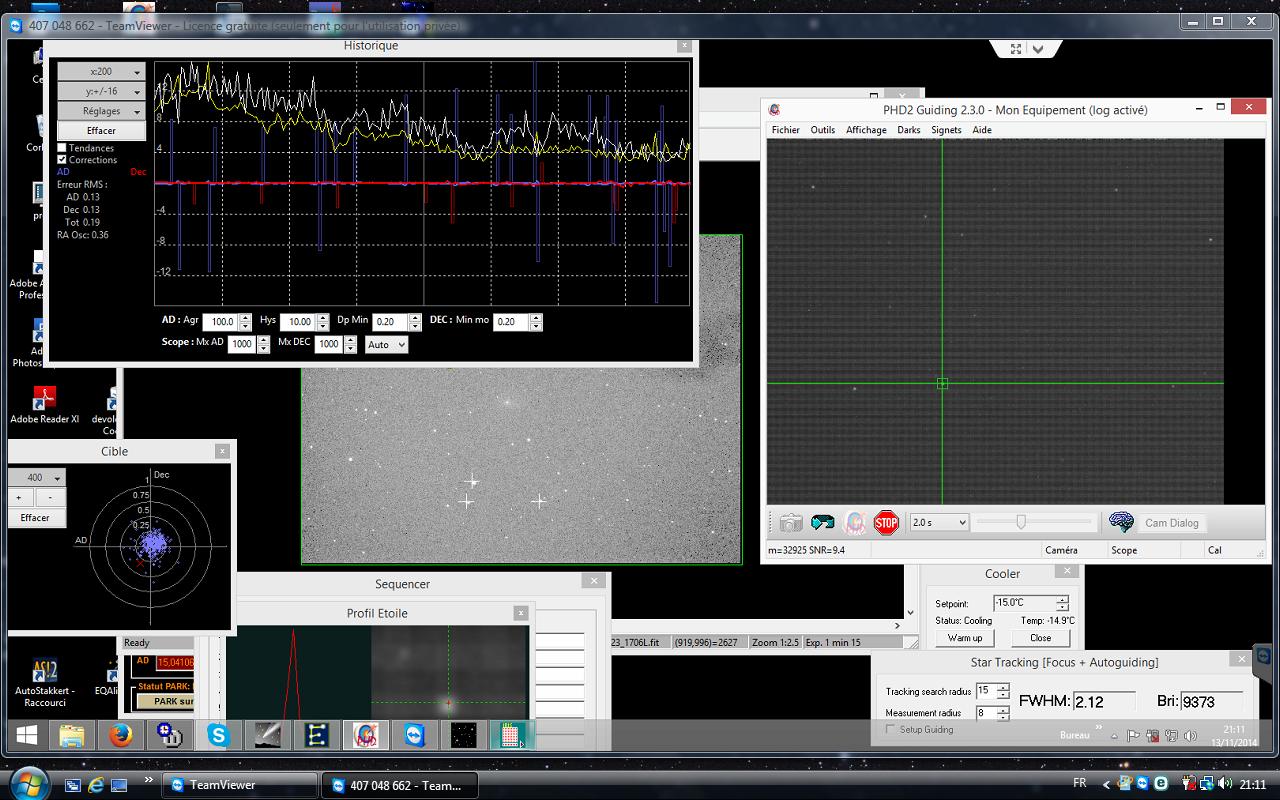The height and width of the screenshot is (800, 1280).
Task: Expand the 2.0 s exposure dropdown
Action: [x=938, y=523]
